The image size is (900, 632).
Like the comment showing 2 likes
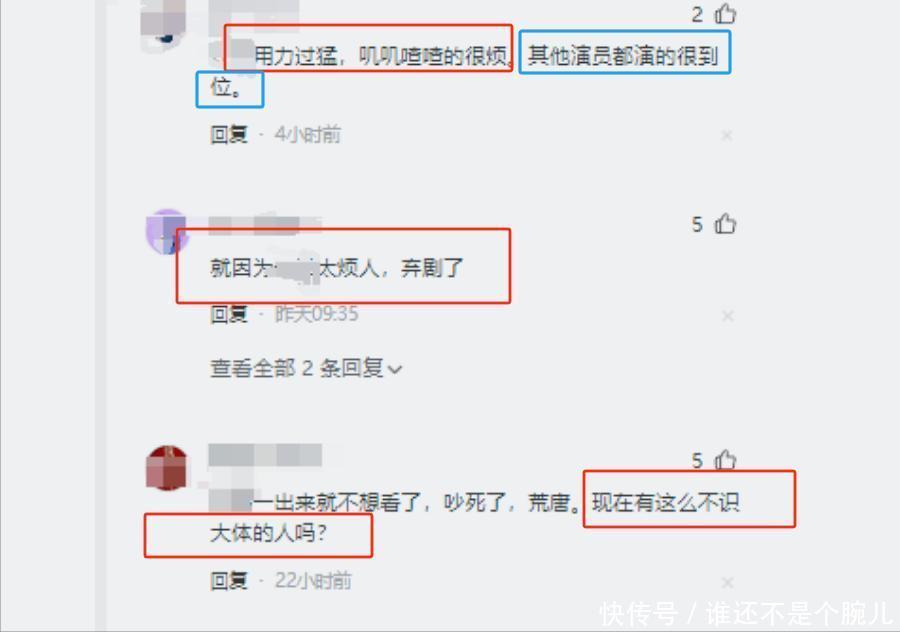726,14
